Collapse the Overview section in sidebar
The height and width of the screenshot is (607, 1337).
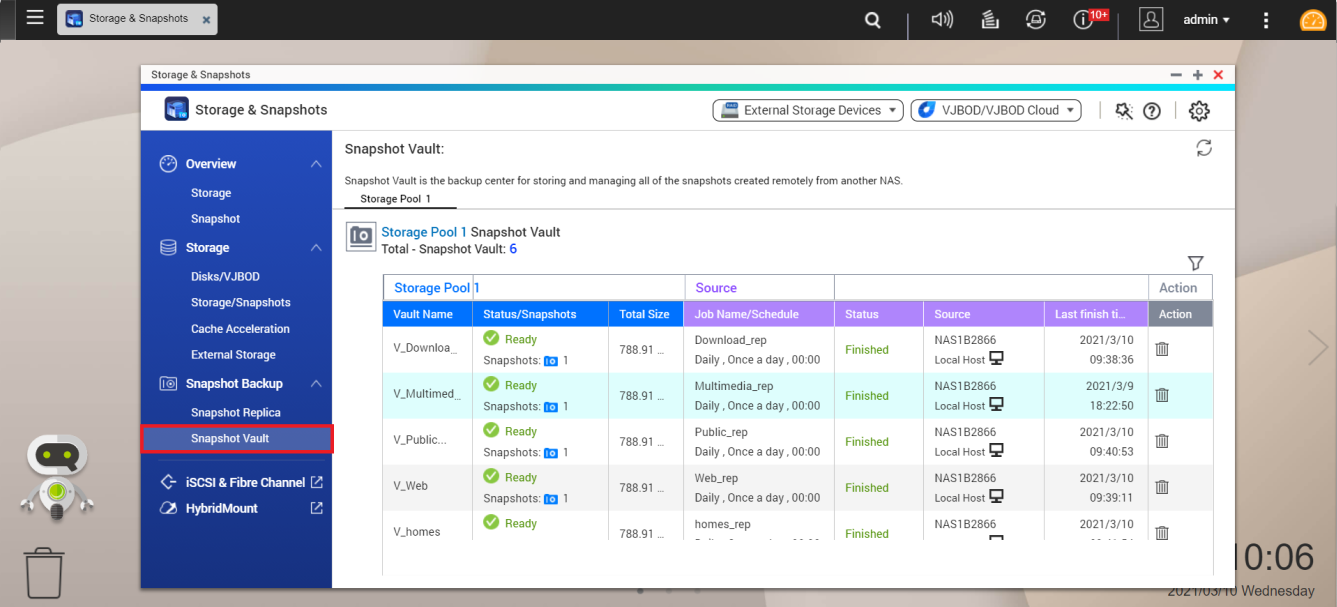(316, 164)
